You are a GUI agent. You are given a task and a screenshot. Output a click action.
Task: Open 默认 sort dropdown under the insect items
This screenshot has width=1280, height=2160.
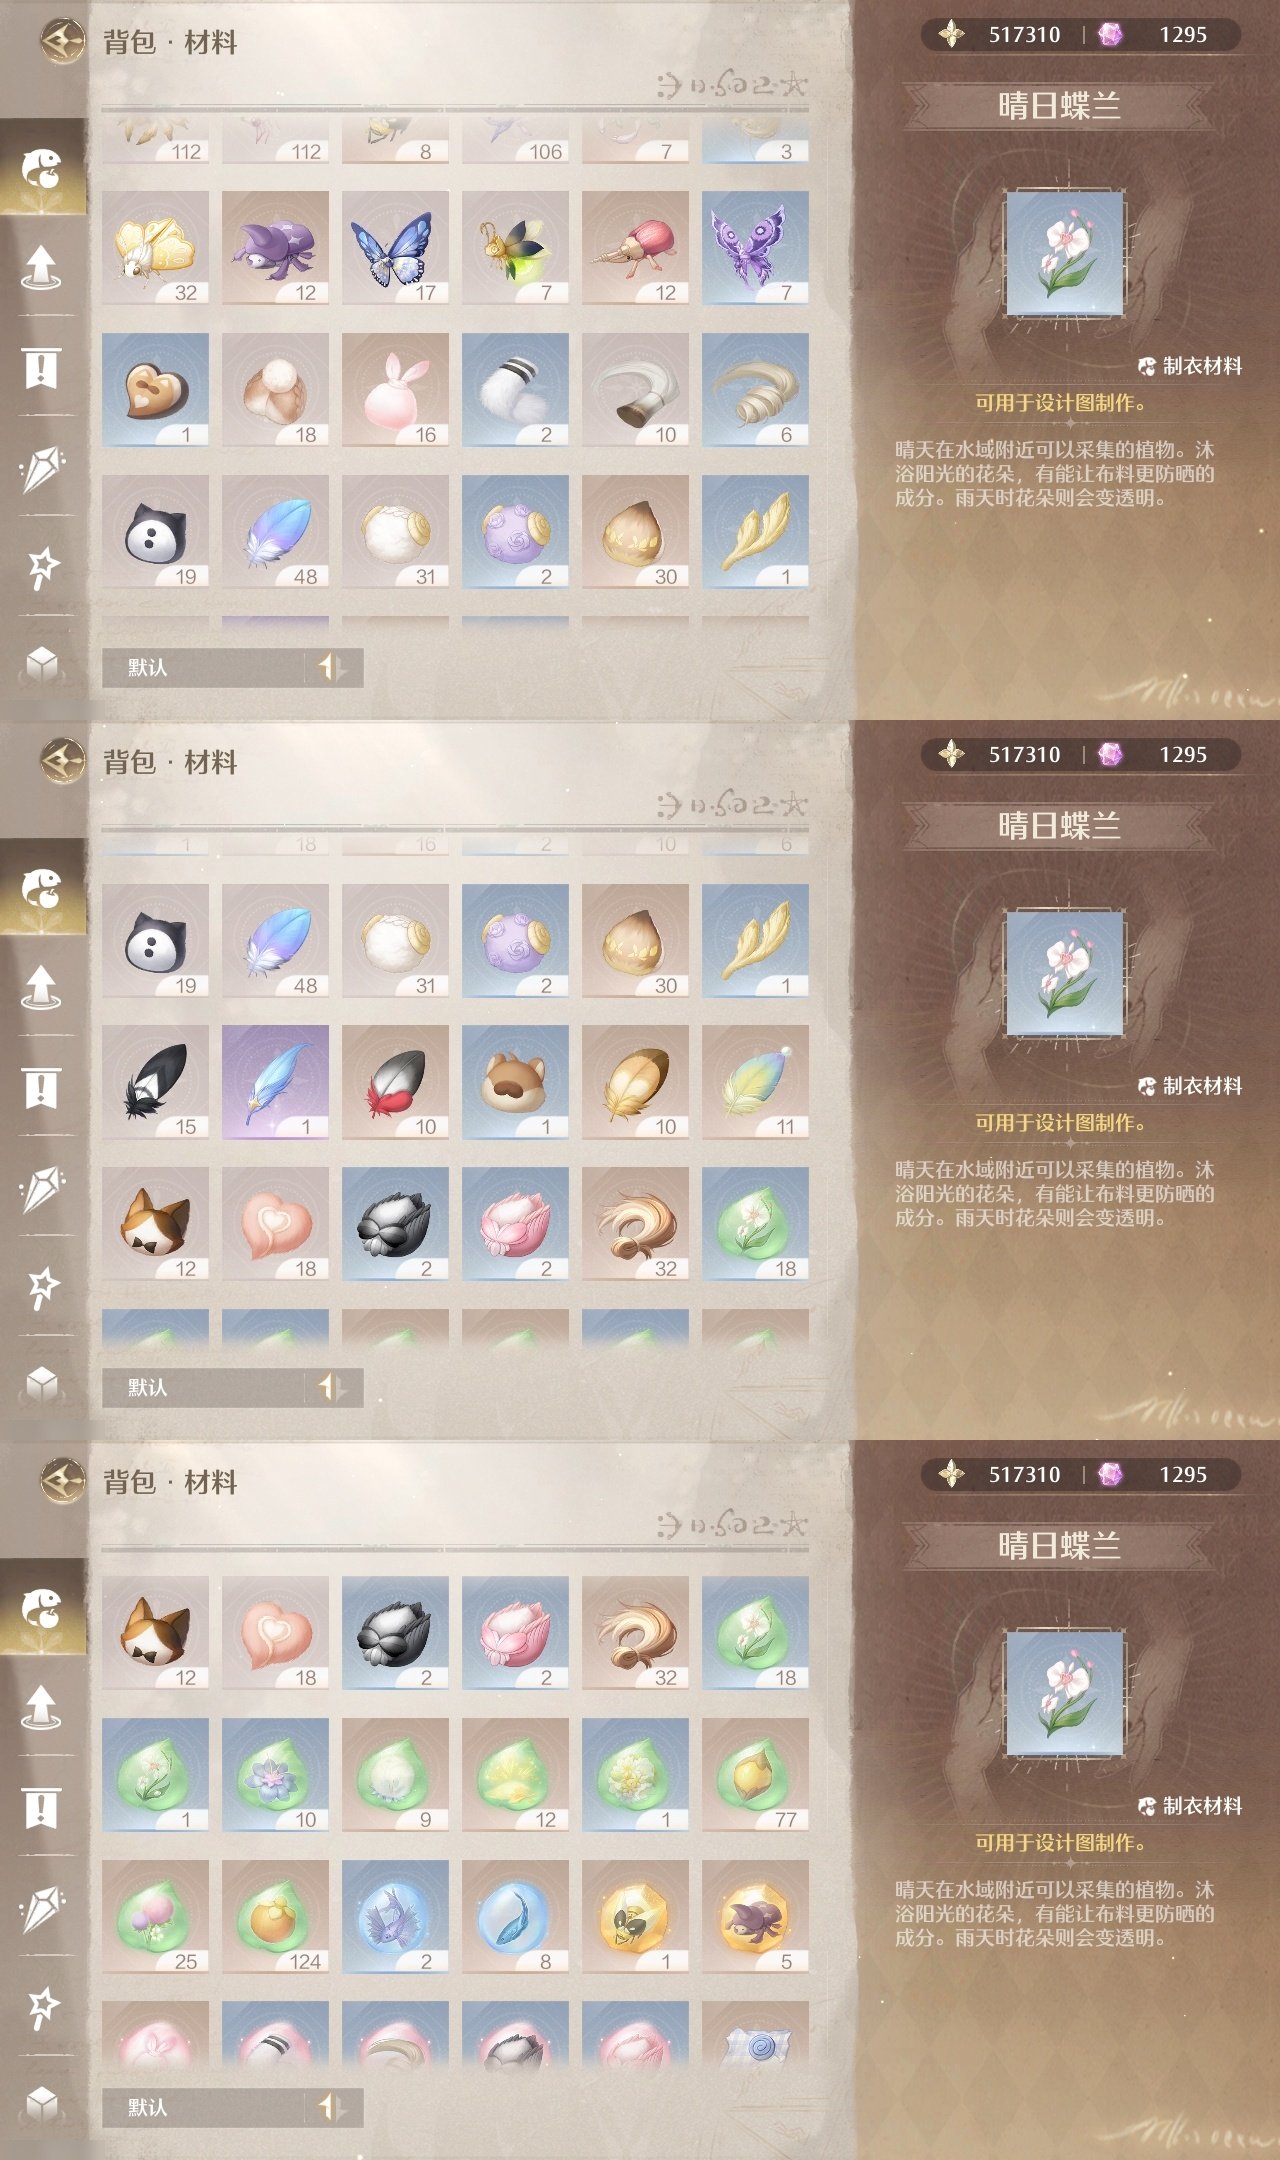click(204, 667)
